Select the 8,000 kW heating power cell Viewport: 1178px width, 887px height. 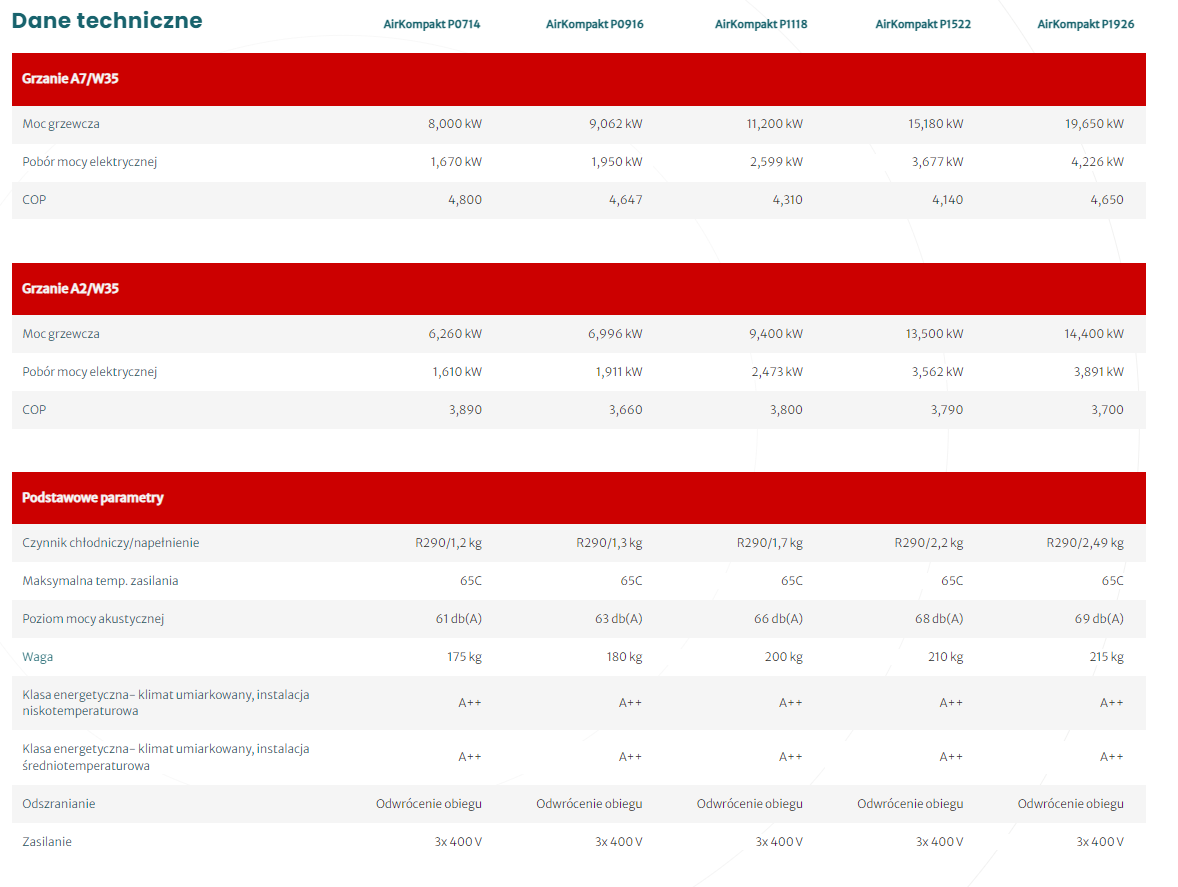point(454,124)
